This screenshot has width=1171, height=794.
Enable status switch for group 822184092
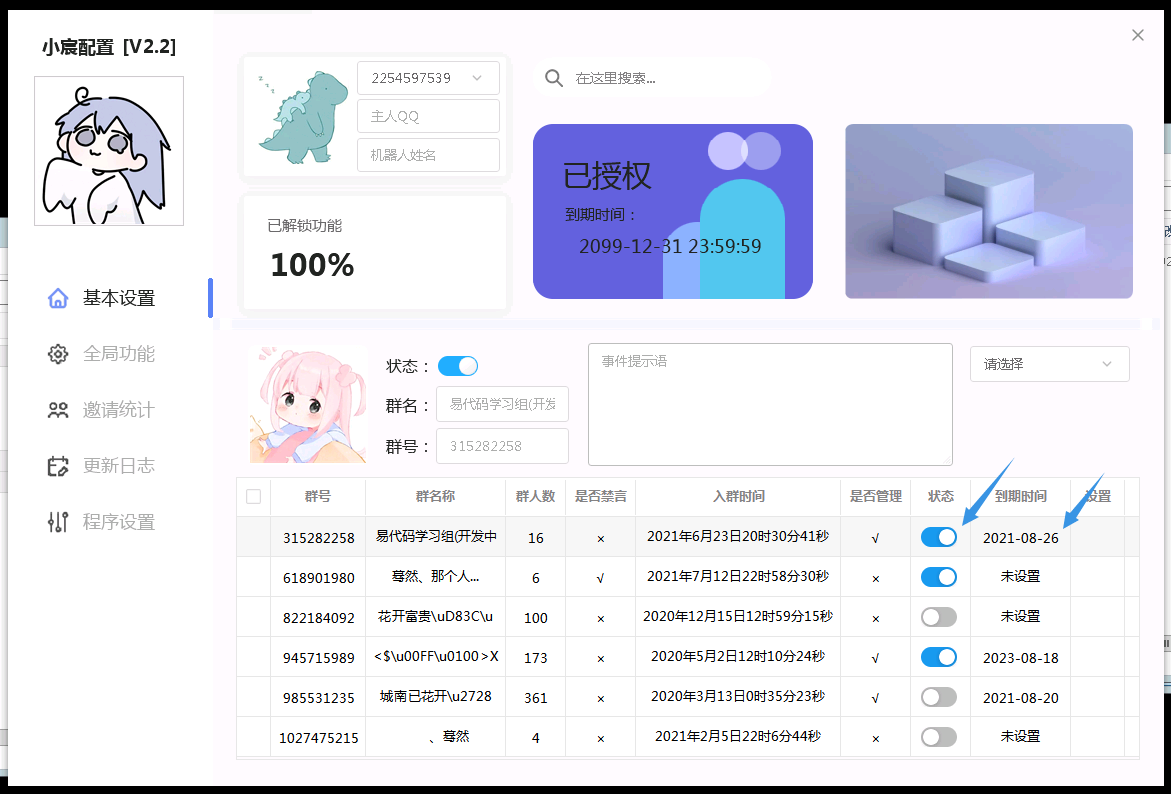click(x=939, y=617)
